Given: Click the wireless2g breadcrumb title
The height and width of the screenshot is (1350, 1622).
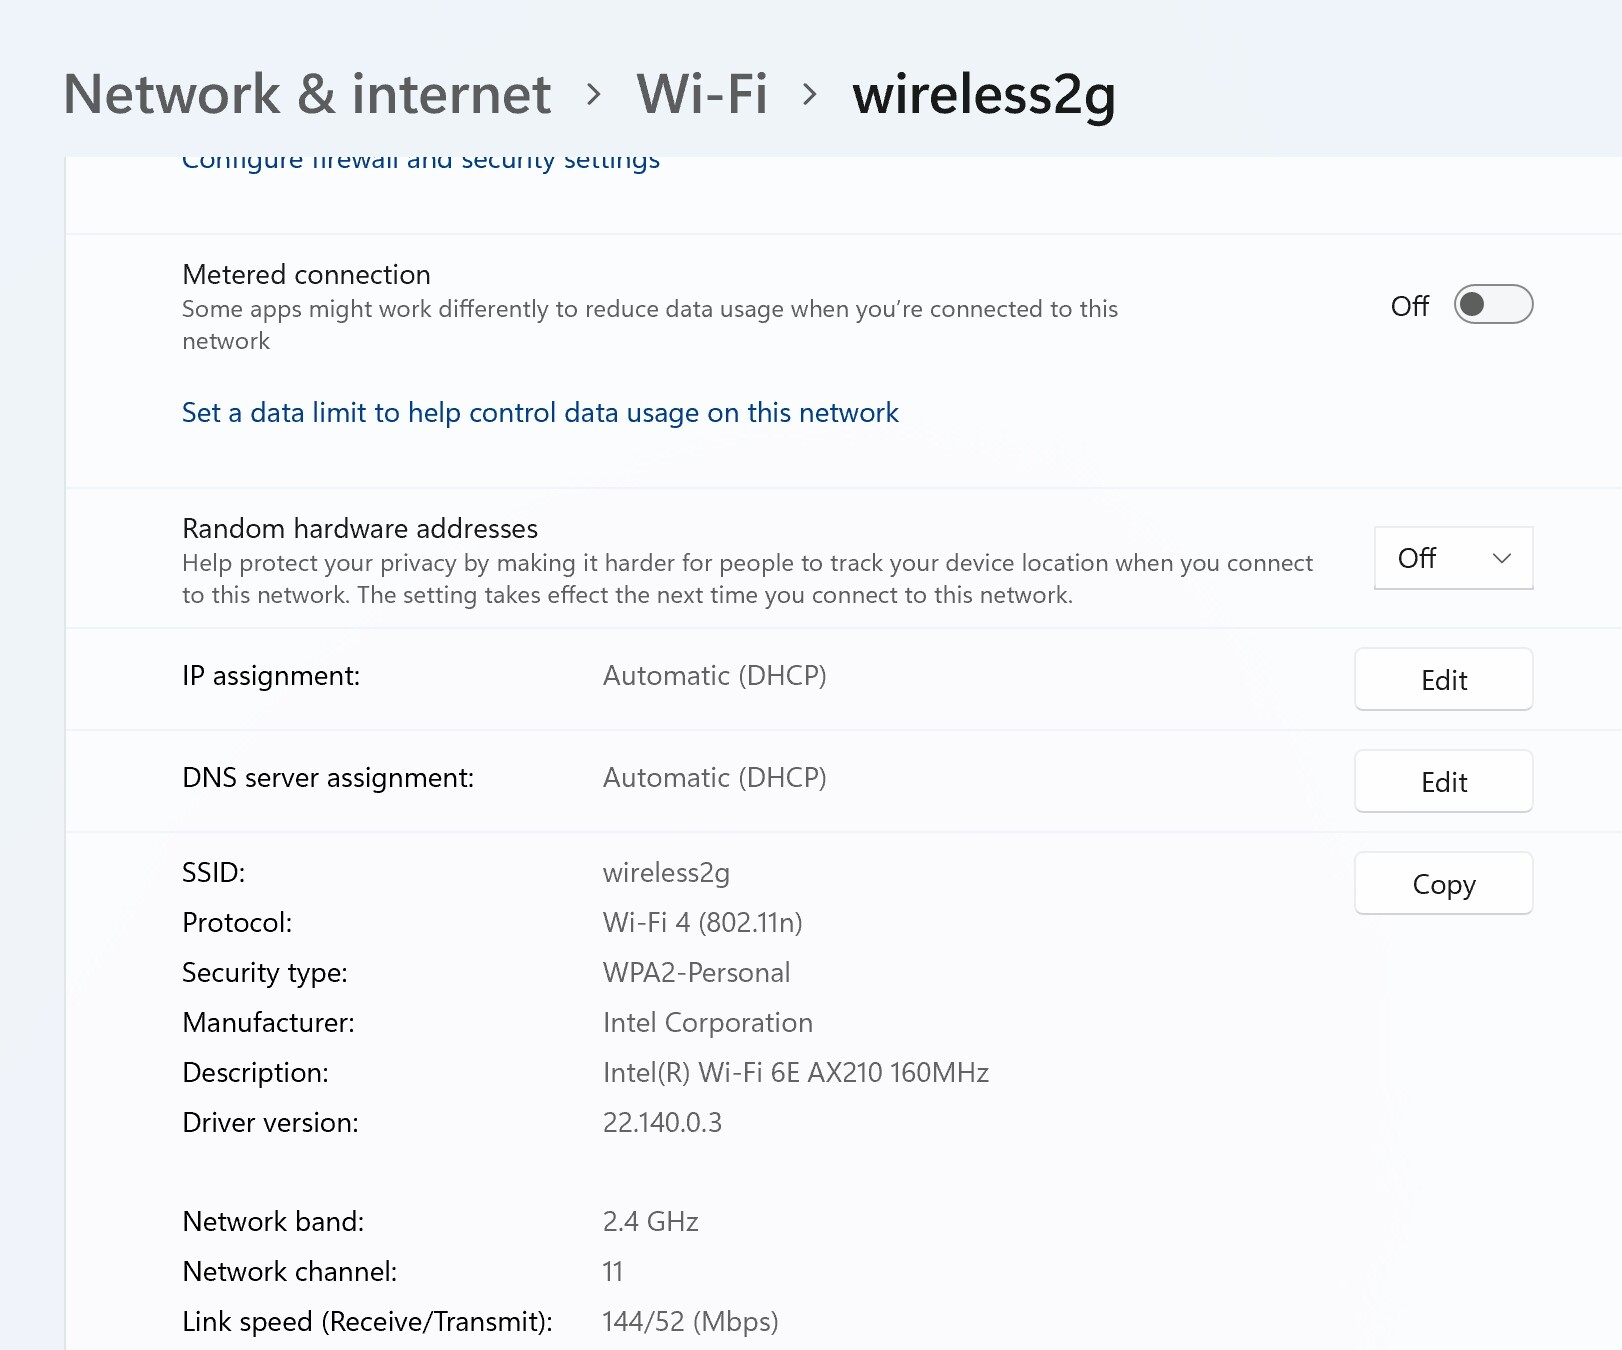Looking at the screenshot, I should (x=984, y=97).
